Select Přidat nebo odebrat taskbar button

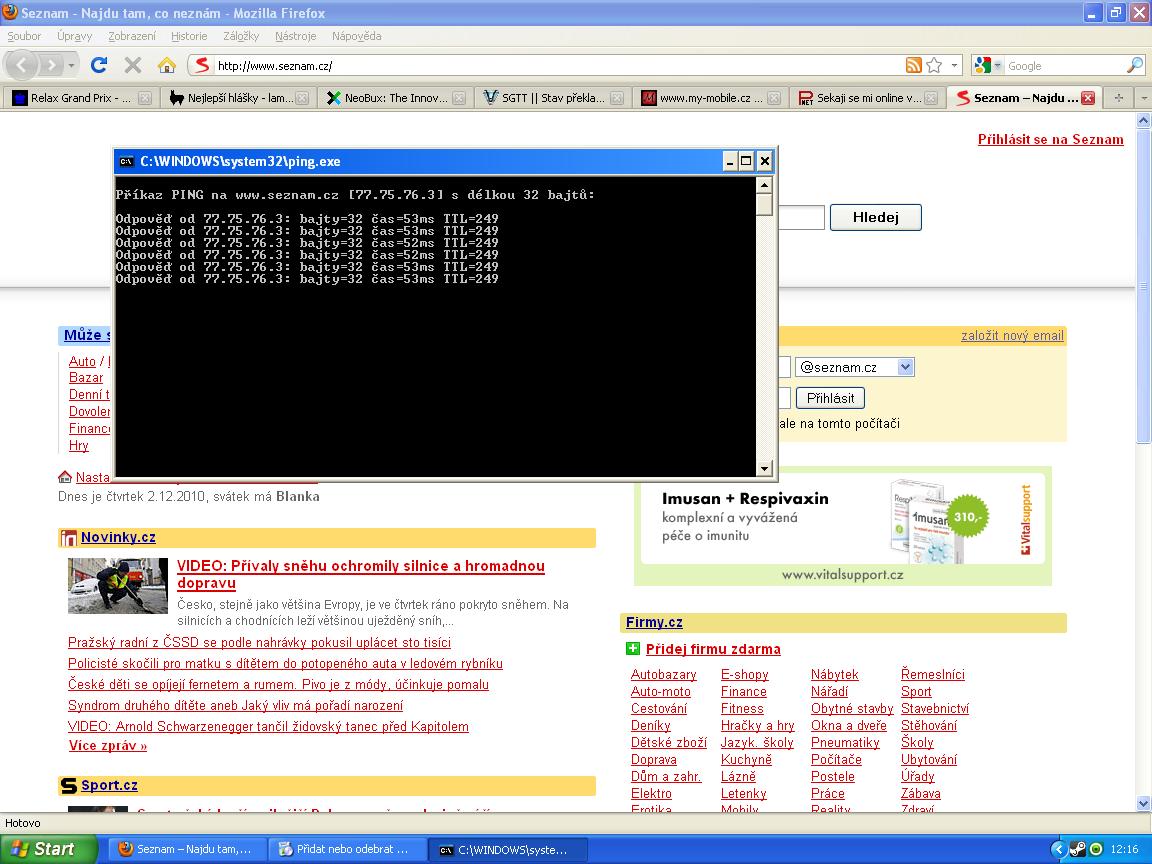pos(346,849)
